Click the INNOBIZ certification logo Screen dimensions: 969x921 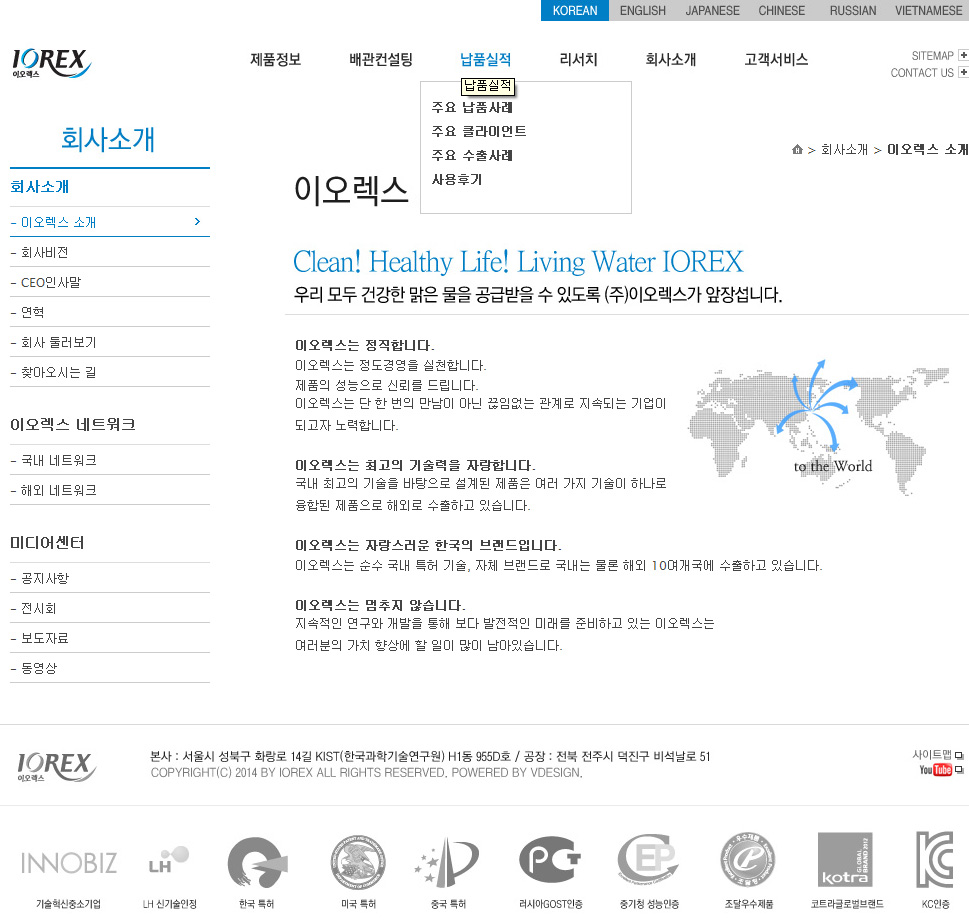pyautogui.click(x=69, y=863)
